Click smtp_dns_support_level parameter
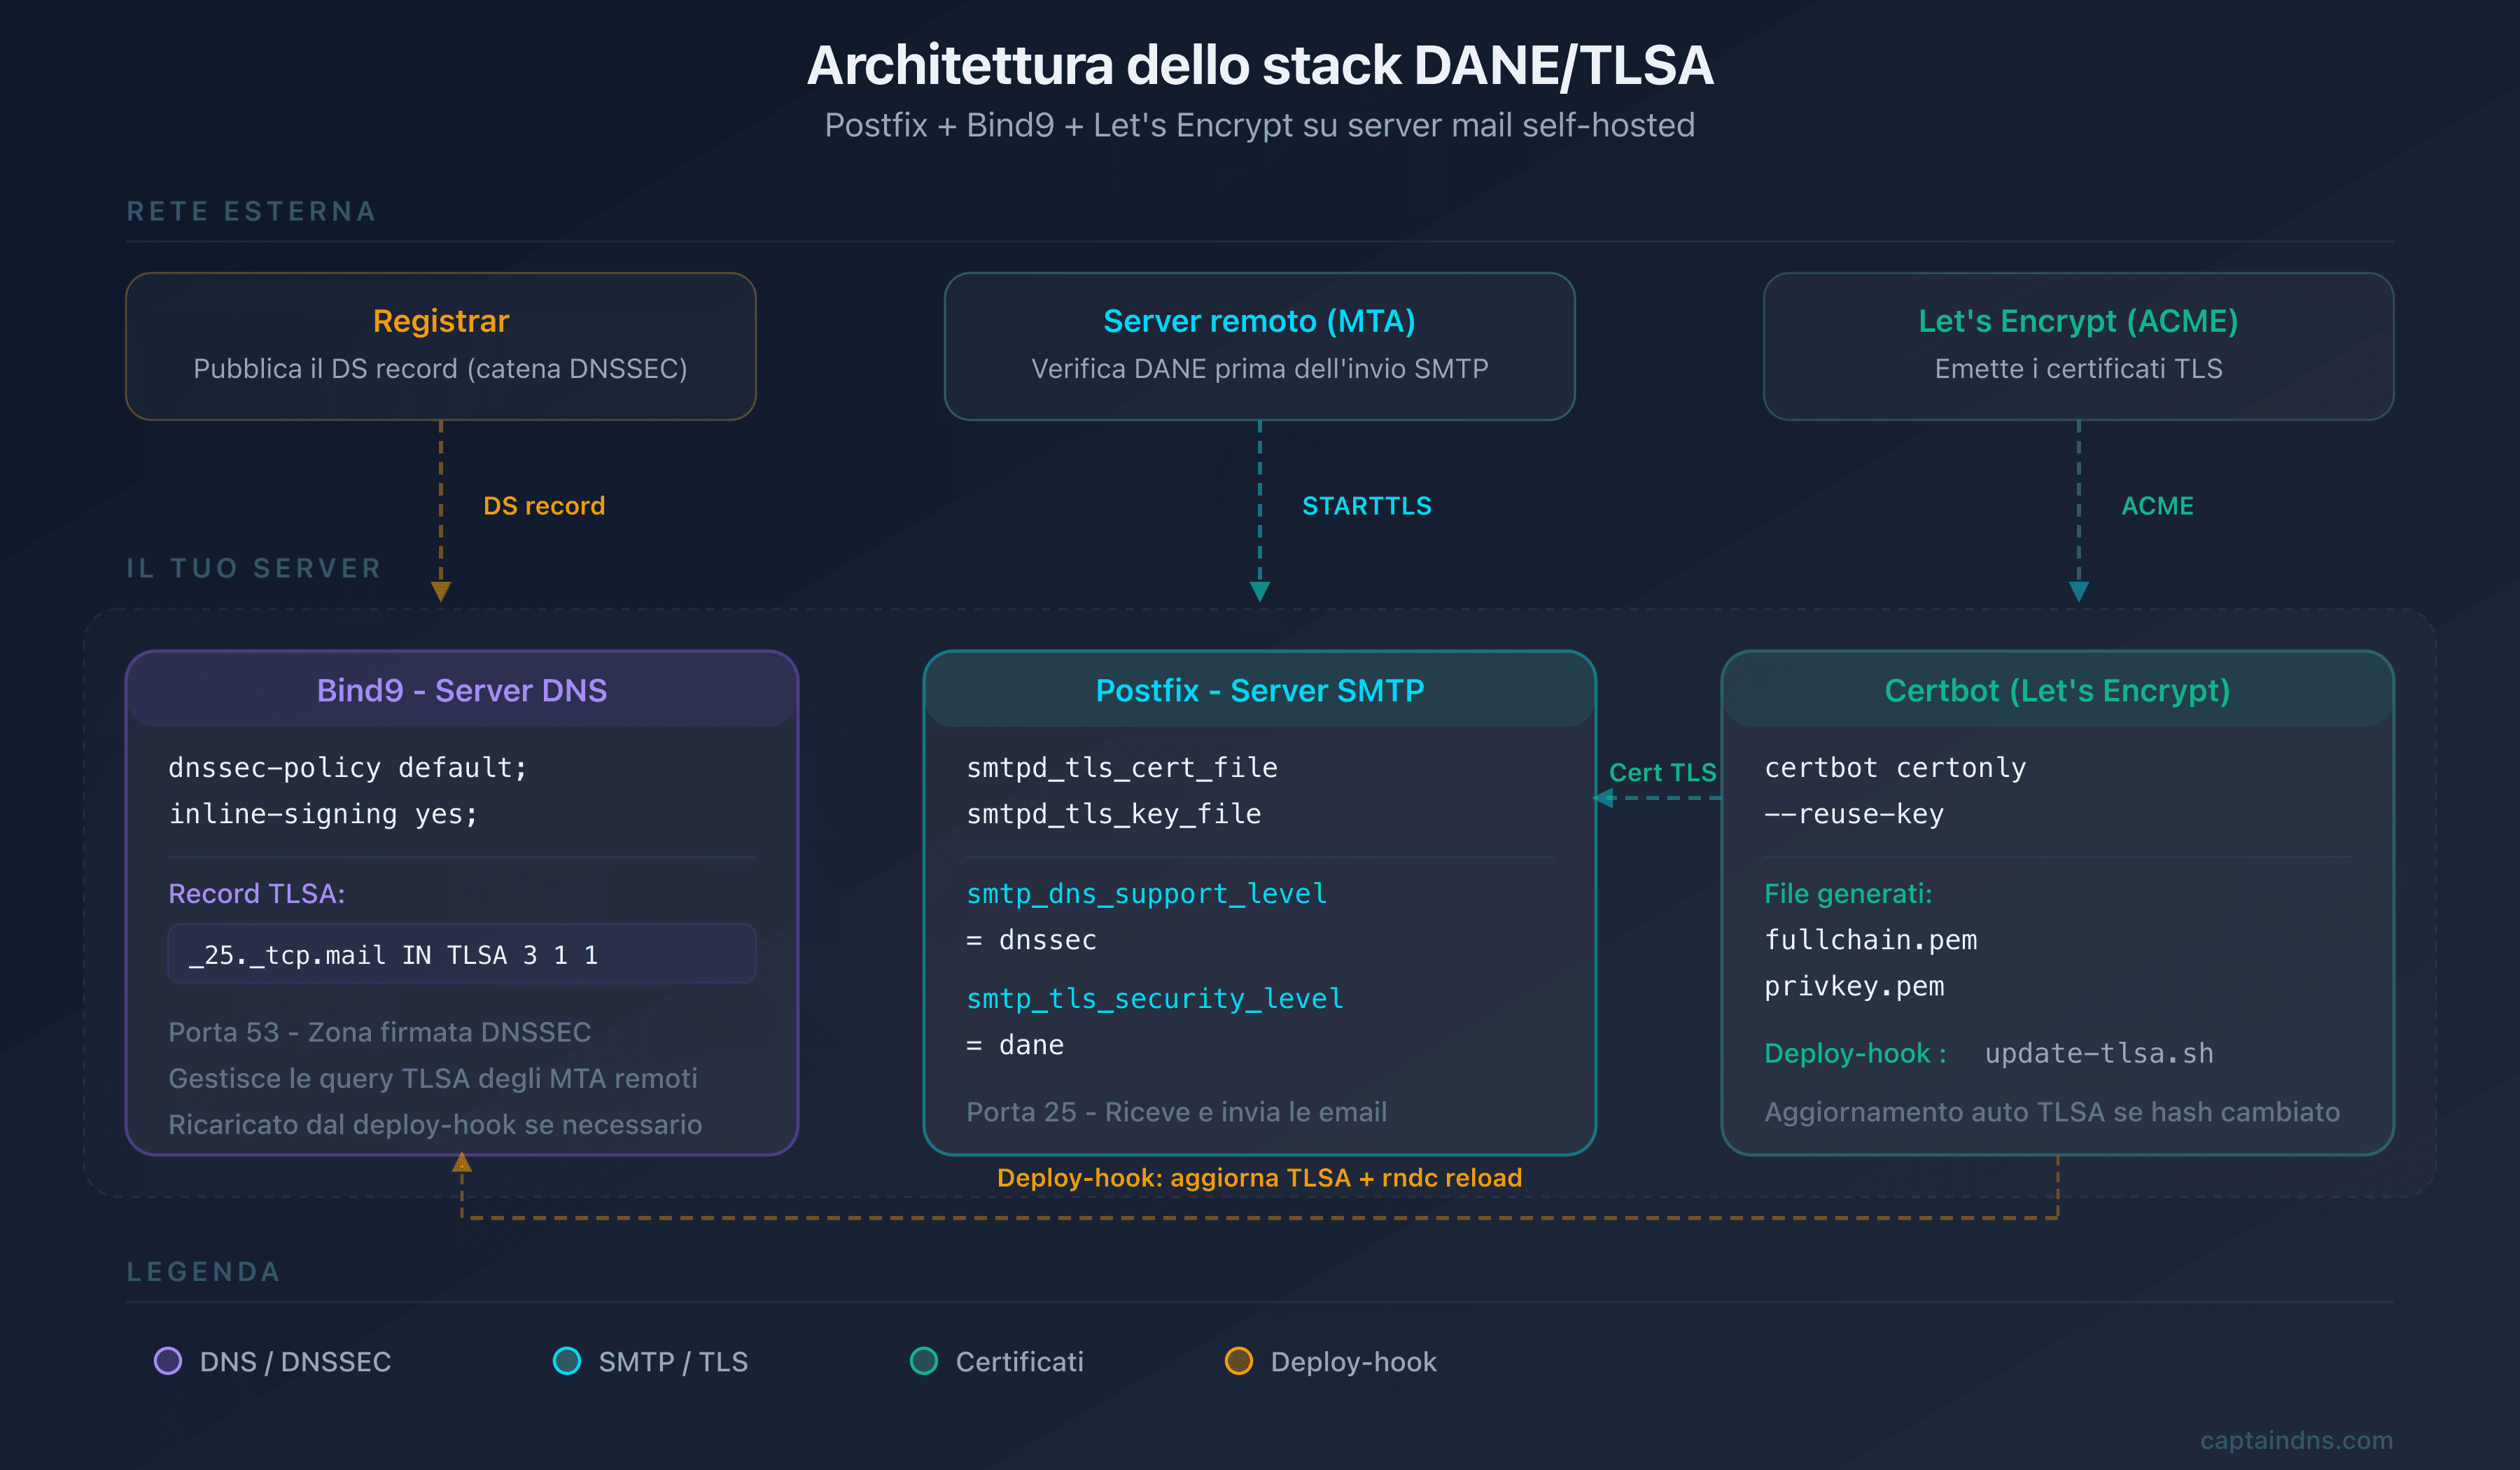 point(1147,893)
